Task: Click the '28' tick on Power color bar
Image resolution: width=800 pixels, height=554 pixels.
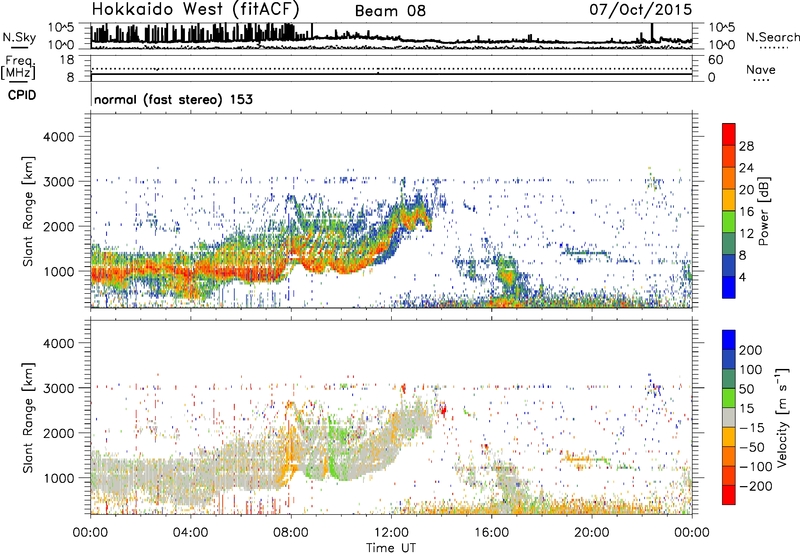Action: (x=746, y=146)
